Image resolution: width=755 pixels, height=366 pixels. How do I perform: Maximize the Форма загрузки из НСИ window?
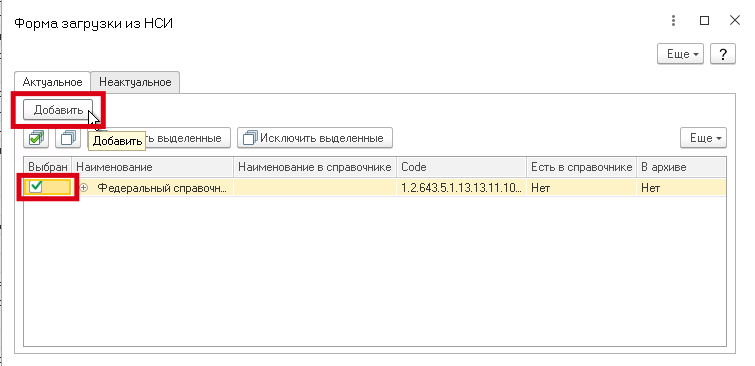[704, 21]
